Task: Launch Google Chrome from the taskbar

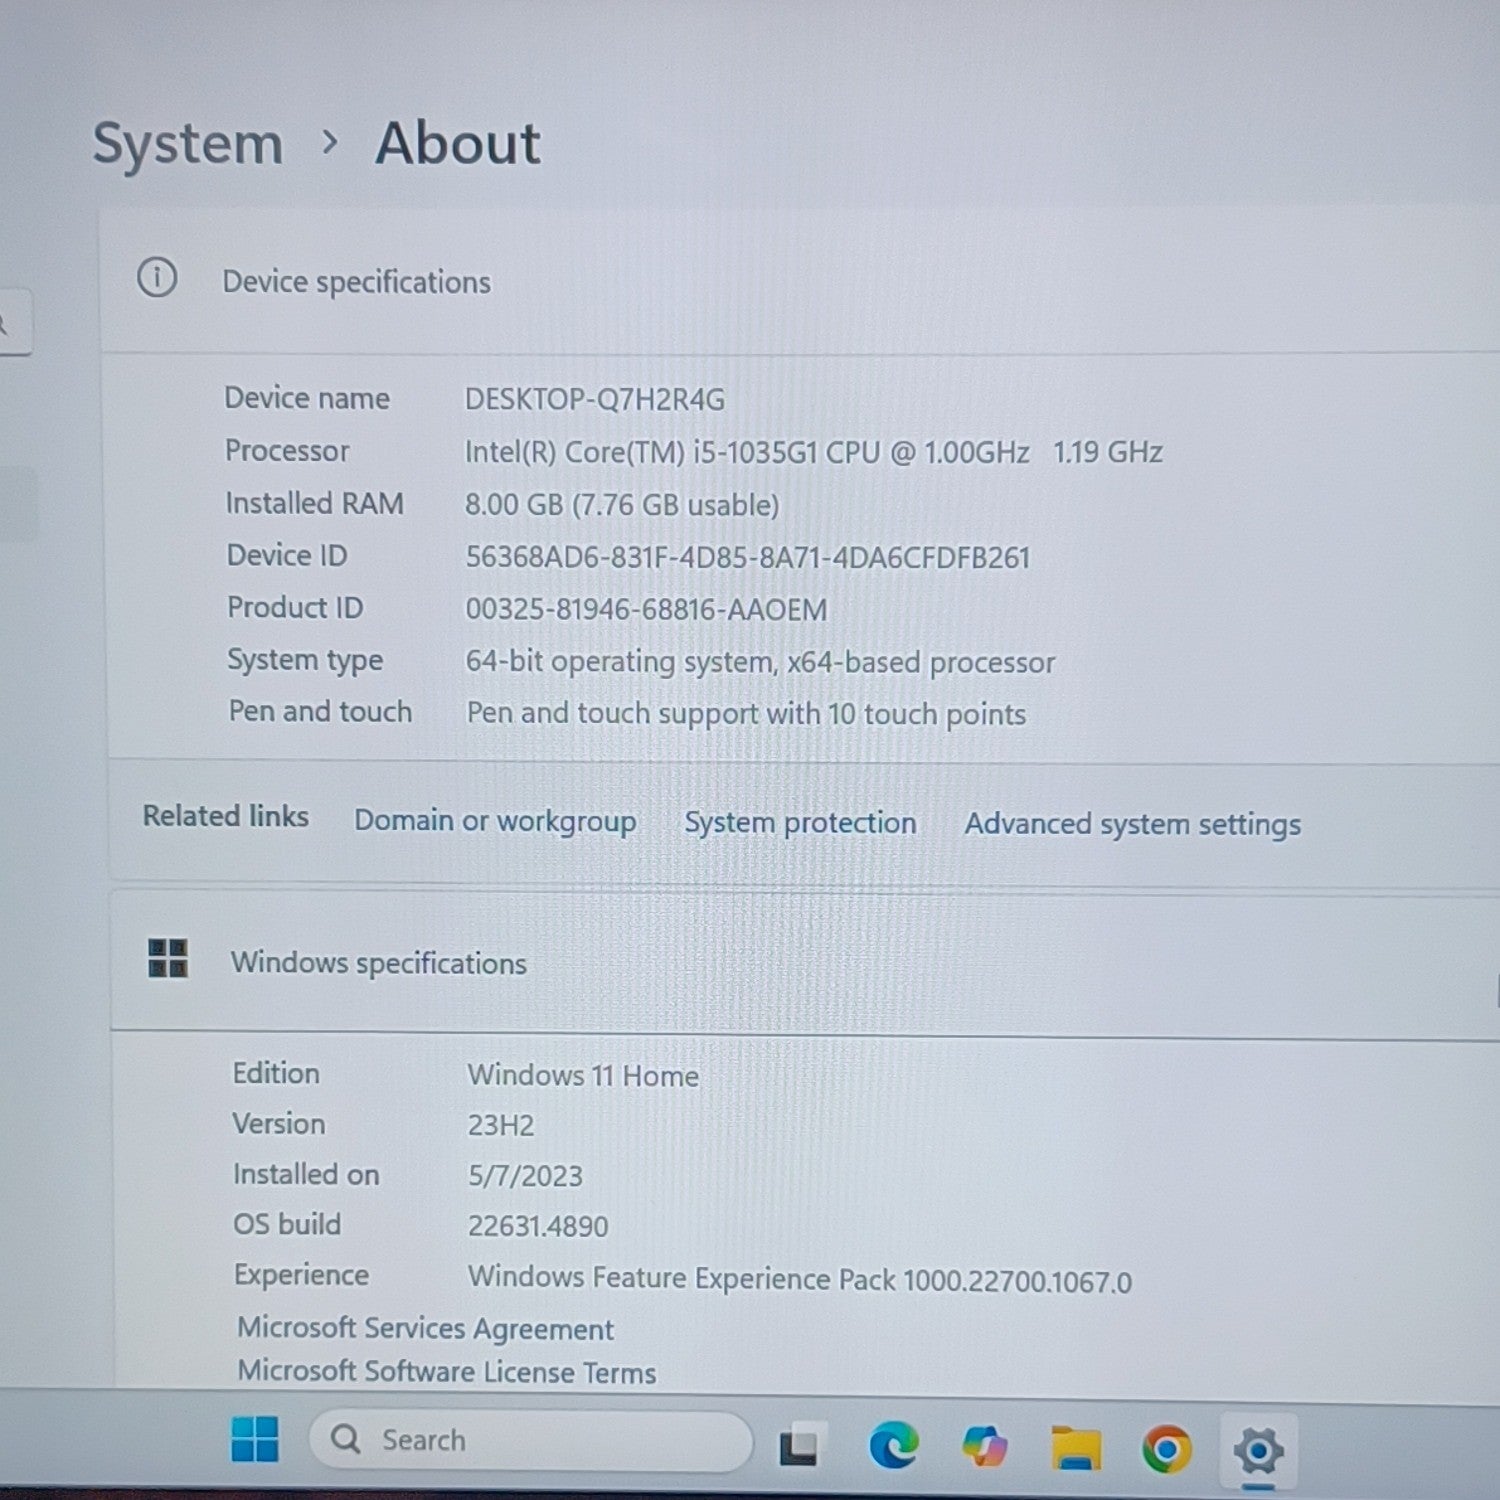Action: (1167, 1449)
